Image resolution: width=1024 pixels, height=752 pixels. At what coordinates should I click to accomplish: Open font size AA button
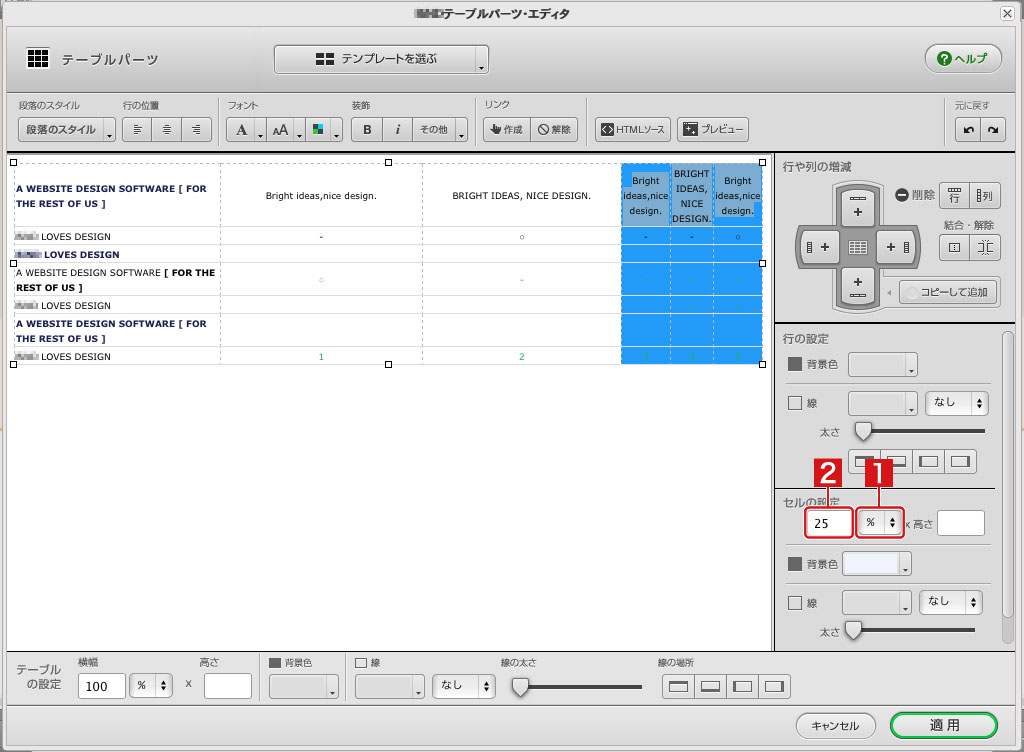(285, 129)
